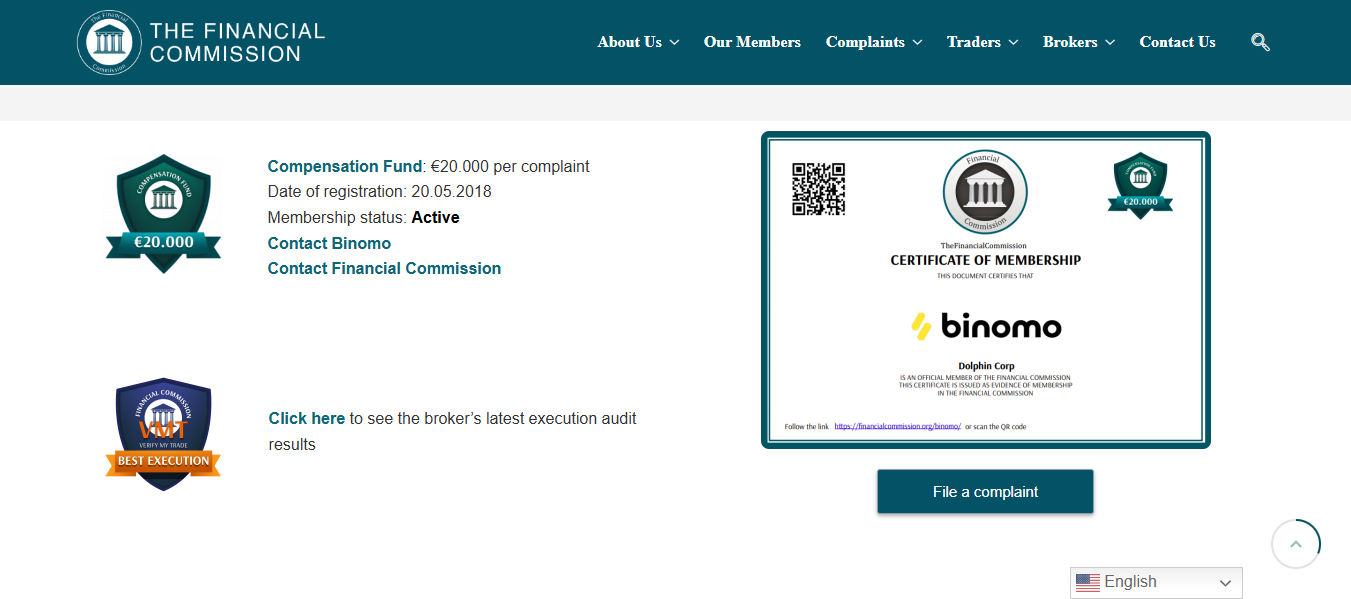This screenshot has width=1351, height=599.
Task: Expand the About Us menu
Action: (638, 41)
